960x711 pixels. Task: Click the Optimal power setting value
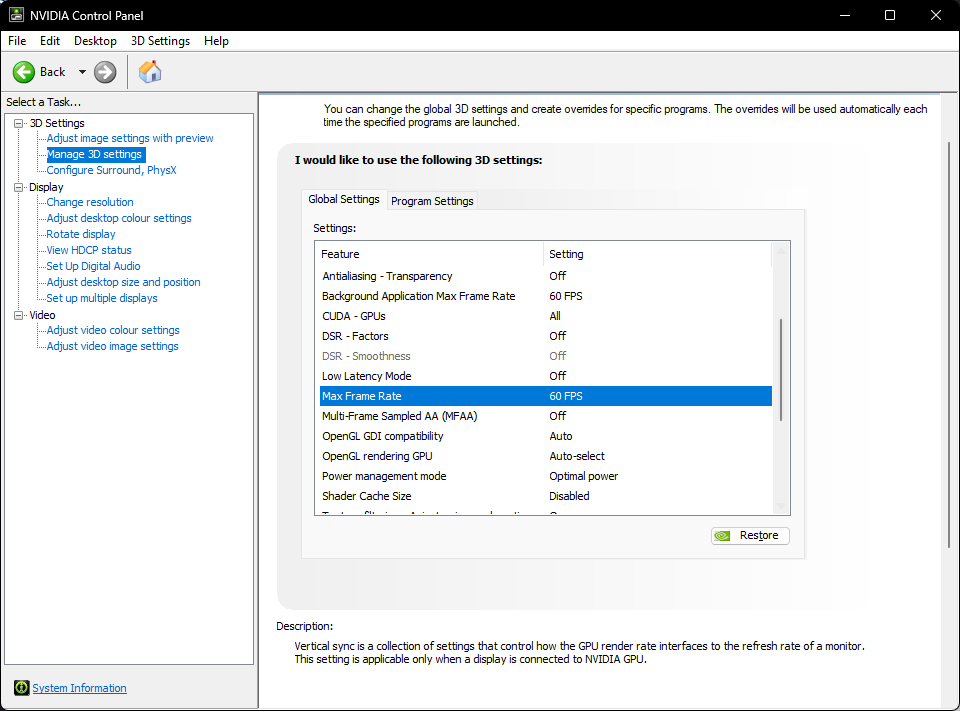click(x=583, y=476)
